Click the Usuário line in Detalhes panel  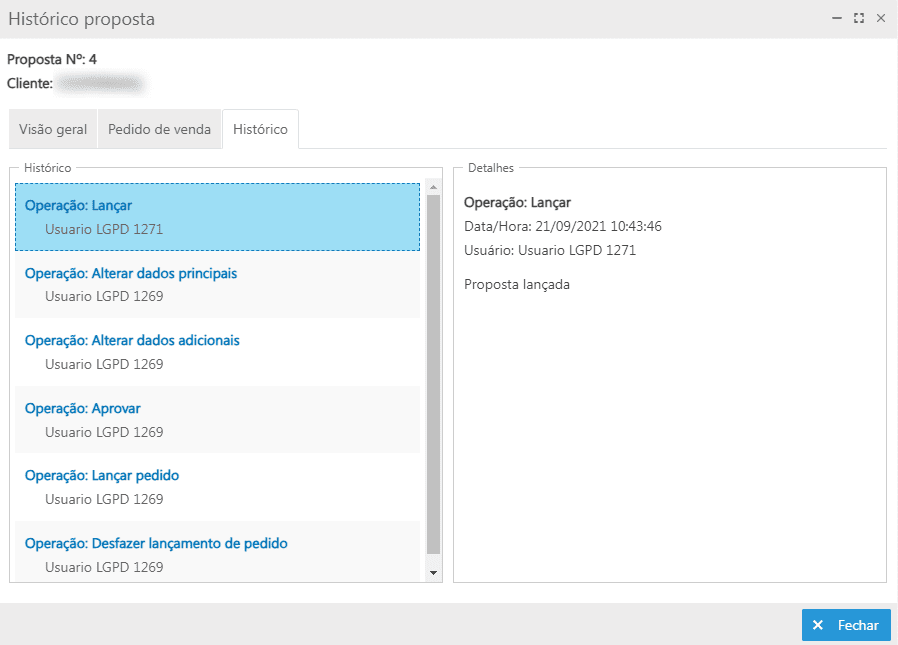[549, 251]
